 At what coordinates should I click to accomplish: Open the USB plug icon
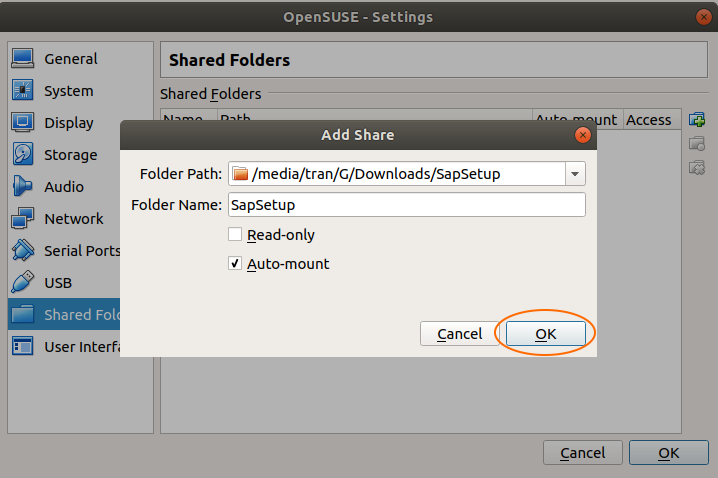pyautogui.click(x=22, y=282)
